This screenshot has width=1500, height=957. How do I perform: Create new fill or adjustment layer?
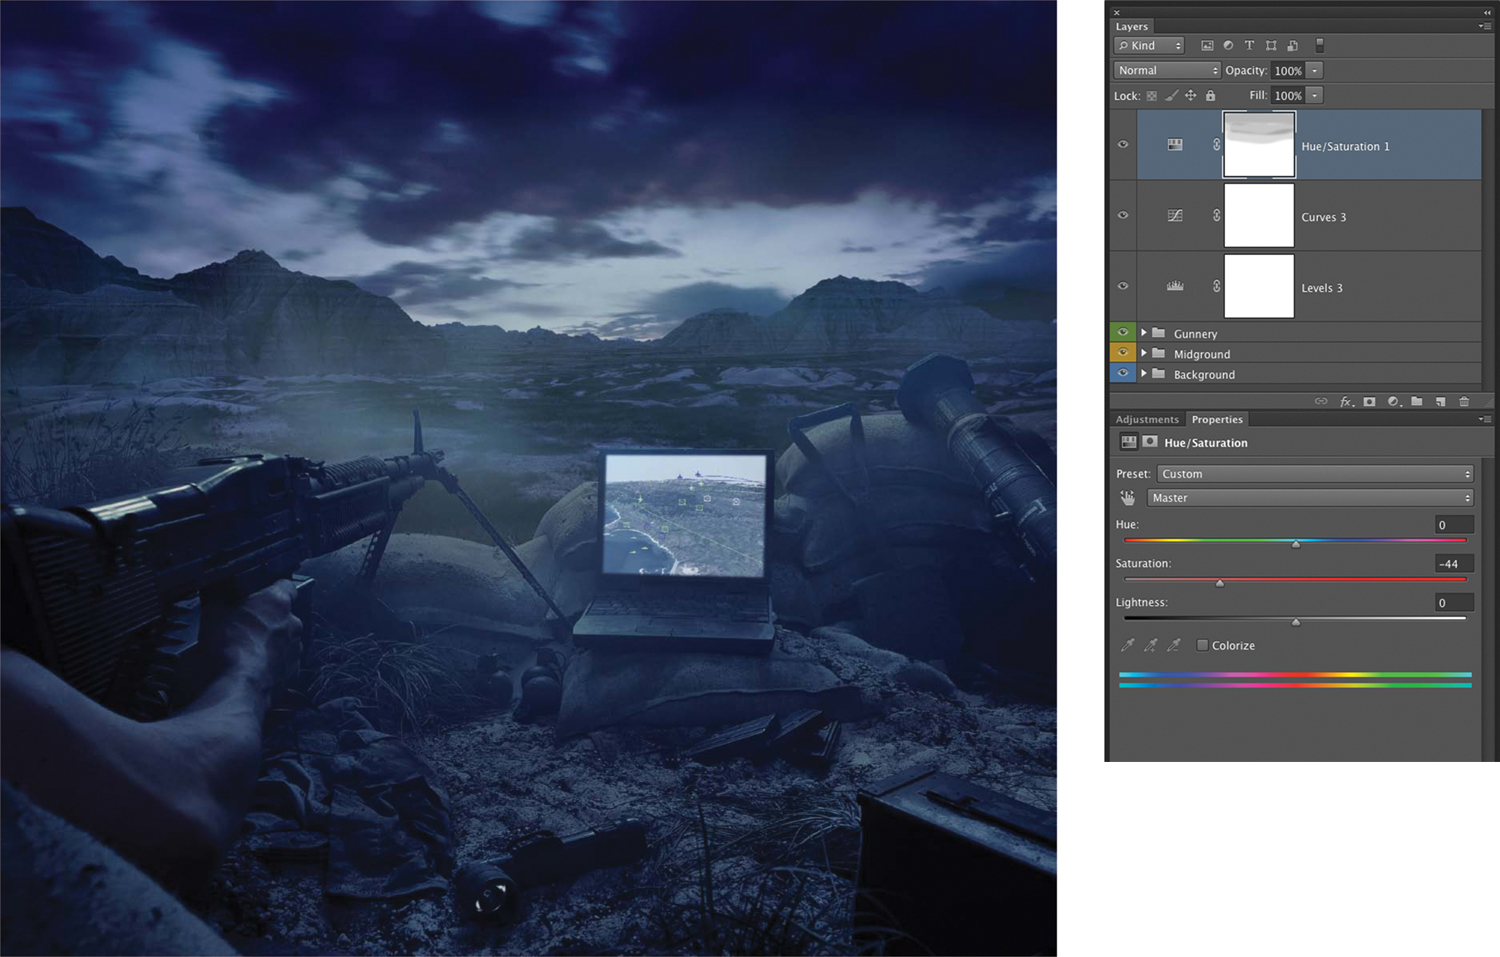(x=1394, y=402)
